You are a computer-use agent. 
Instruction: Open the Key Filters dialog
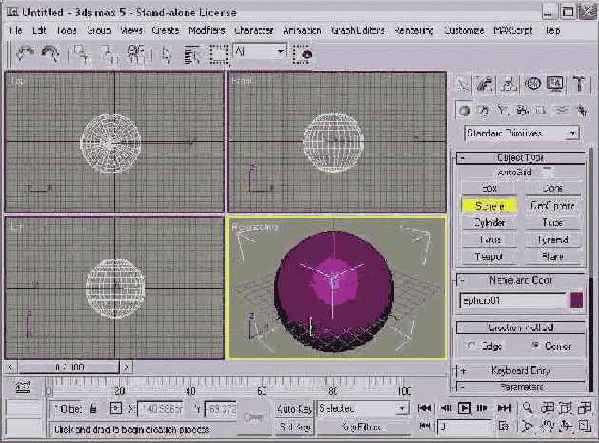(x=362, y=427)
